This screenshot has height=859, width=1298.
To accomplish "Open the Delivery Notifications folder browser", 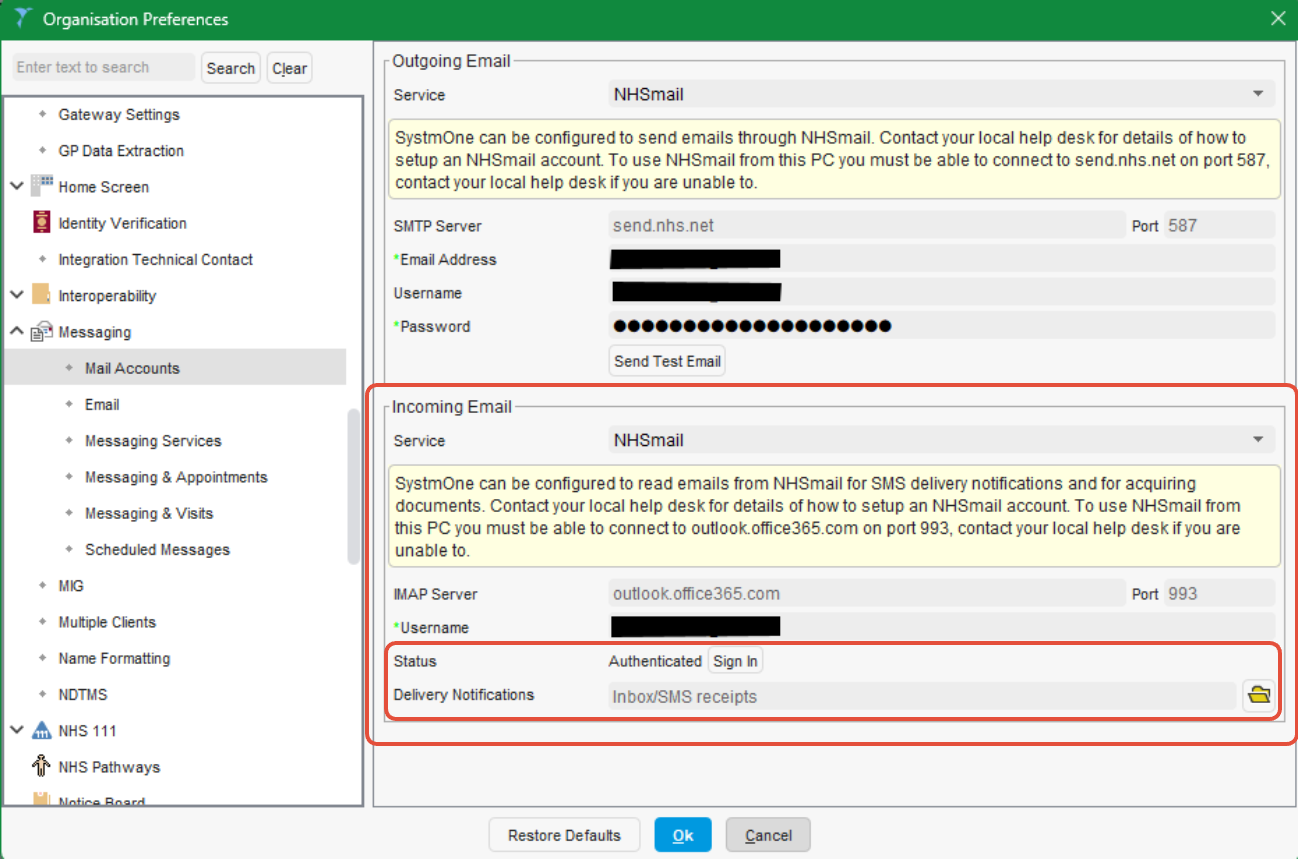I will coord(1258,693).
